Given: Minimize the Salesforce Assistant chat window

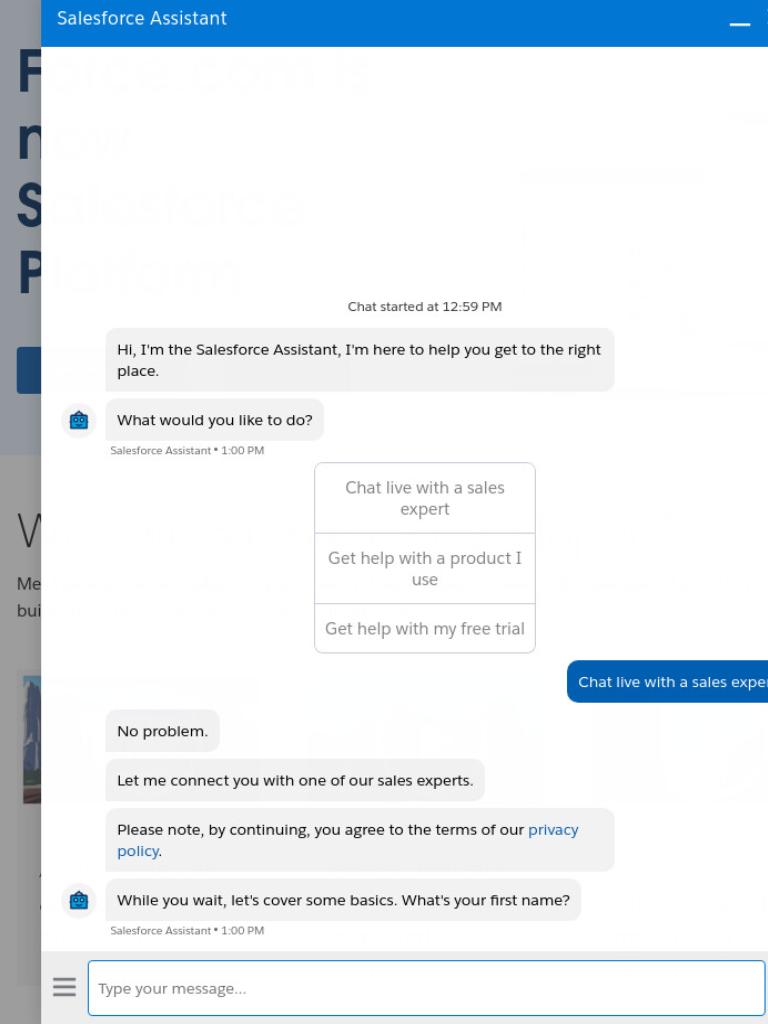Looking at the screenshot, I should tap(739, 24).
